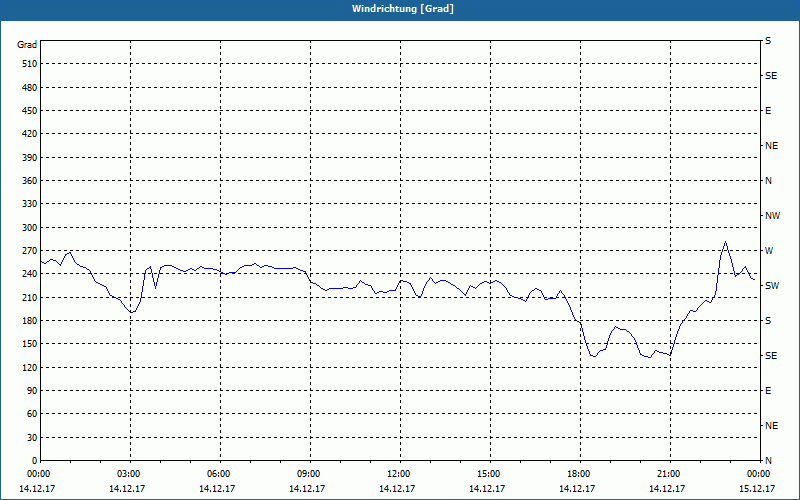This screenshot has height=500, width=800.
Task: Click the Windrichtung [Grad] chart title
Action: [x=403, y=9]
